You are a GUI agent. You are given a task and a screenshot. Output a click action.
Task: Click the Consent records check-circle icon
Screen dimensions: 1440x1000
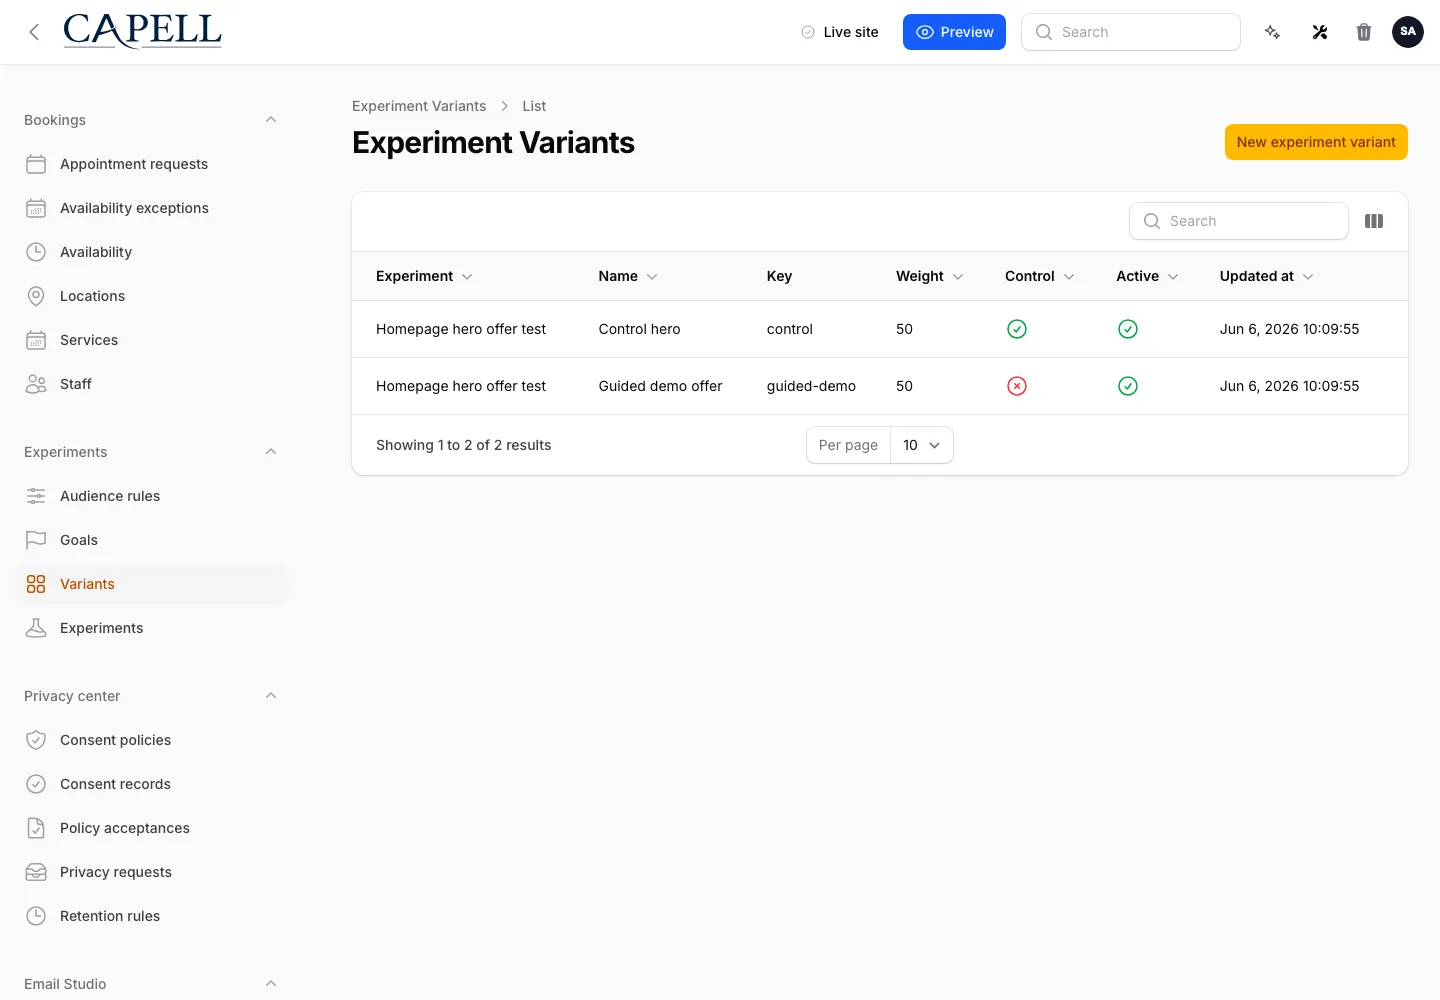[36, 784]
